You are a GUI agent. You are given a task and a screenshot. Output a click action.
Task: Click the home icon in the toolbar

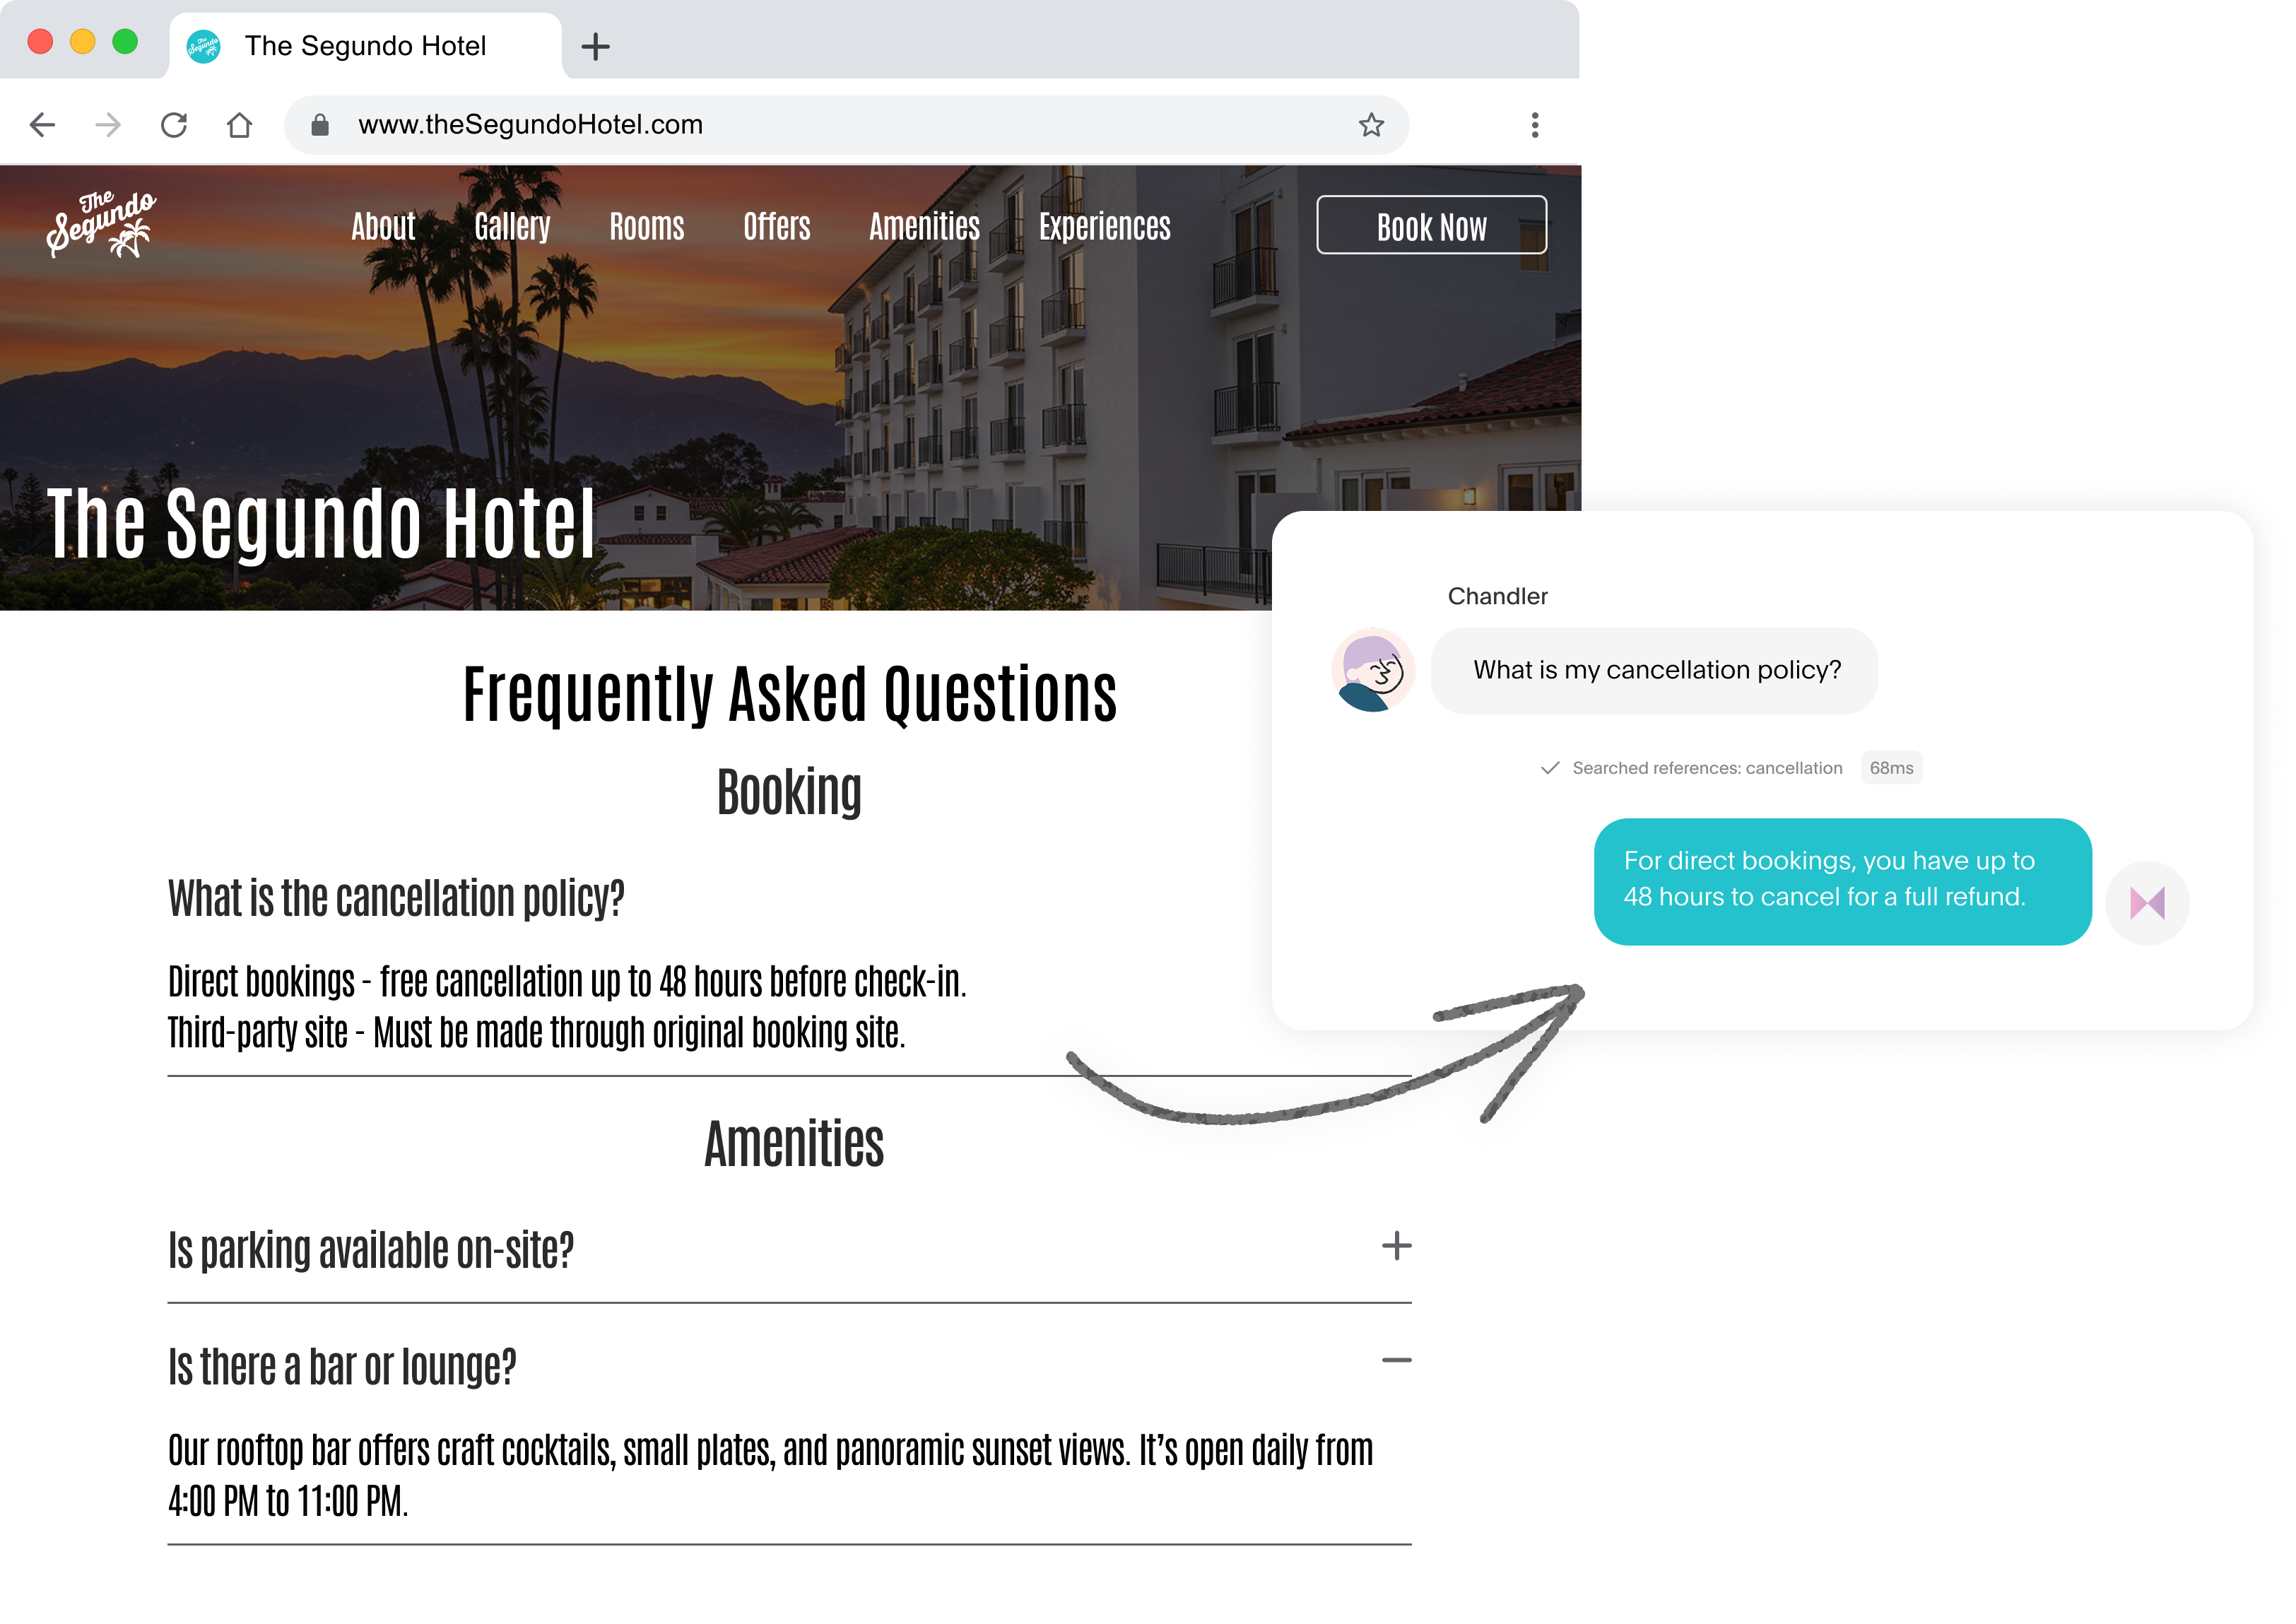239,124
